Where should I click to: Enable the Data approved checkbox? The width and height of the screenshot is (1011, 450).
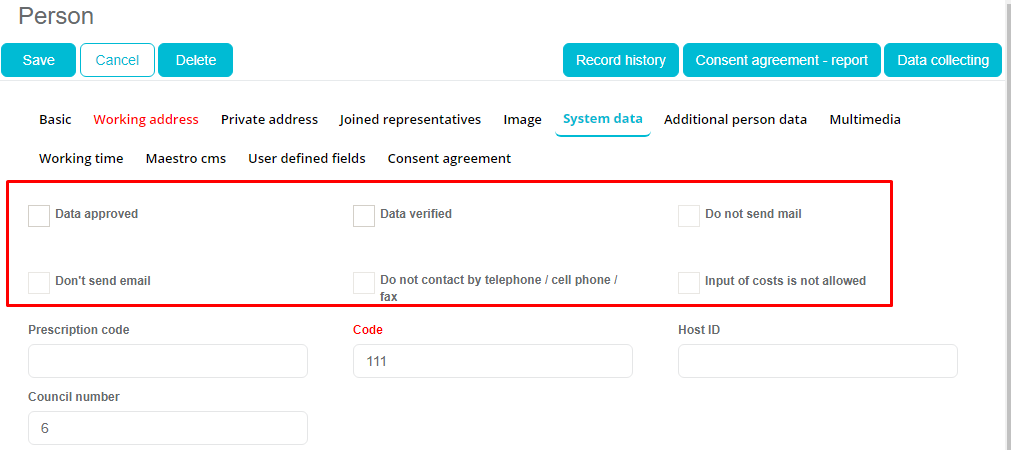(x=39, y=216)
